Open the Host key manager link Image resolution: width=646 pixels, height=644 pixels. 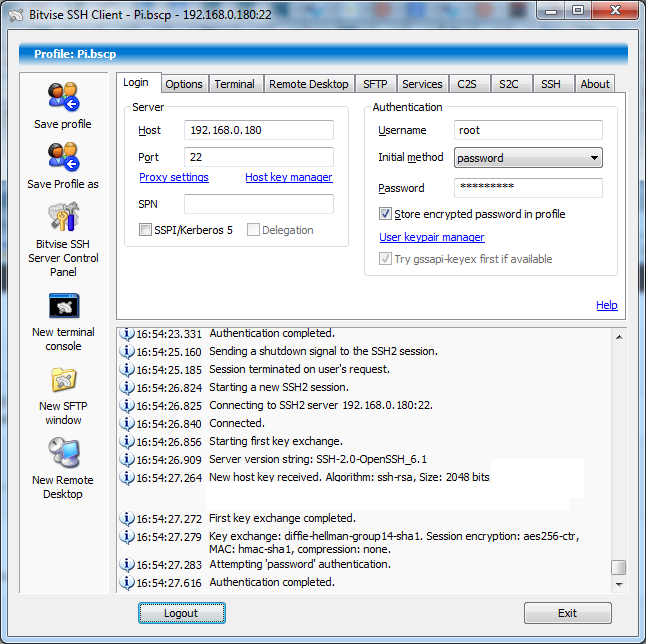(x=288, y=178)
